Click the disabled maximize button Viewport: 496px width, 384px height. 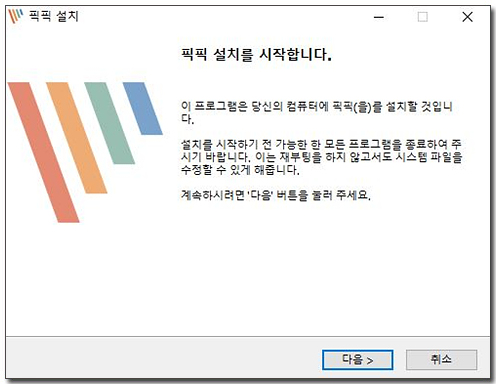[423, 17]
